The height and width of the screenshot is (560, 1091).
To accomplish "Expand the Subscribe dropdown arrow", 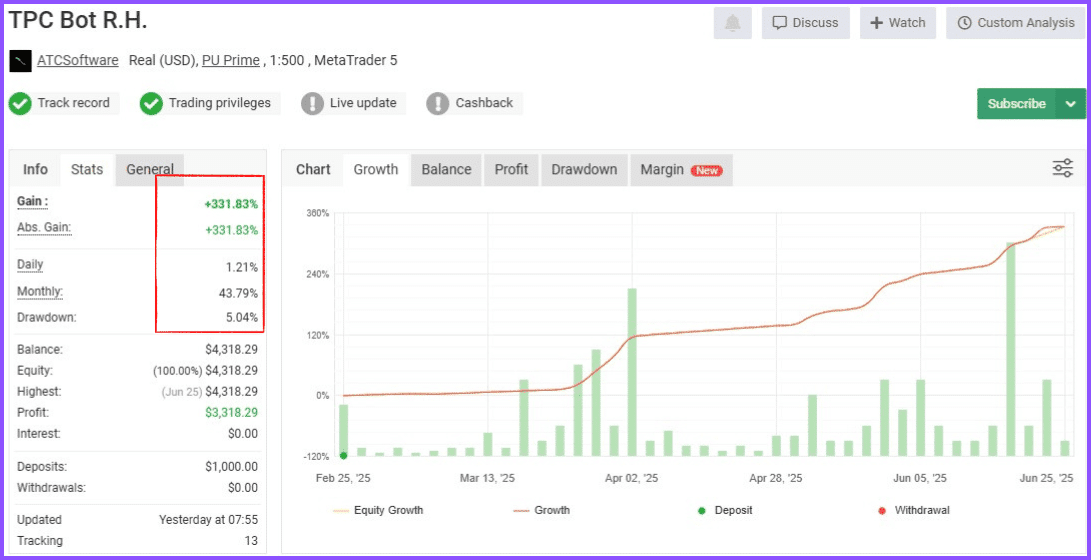I will [1070, 104].
